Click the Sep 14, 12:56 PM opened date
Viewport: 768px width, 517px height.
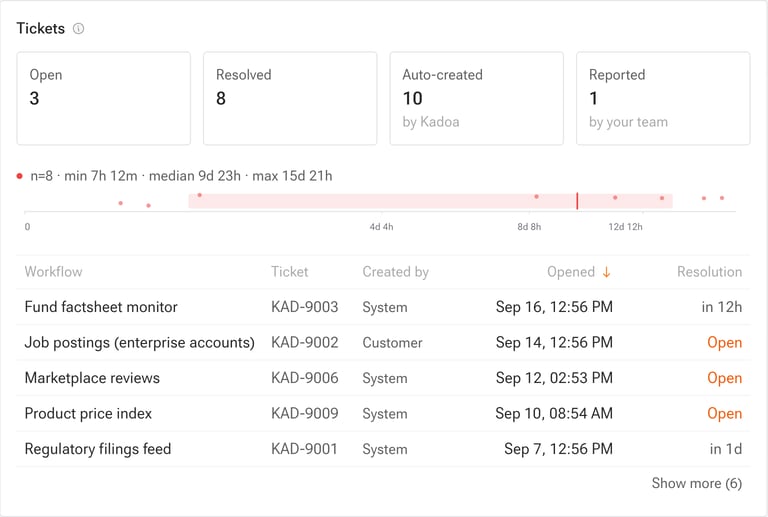(x=554, y=343)
